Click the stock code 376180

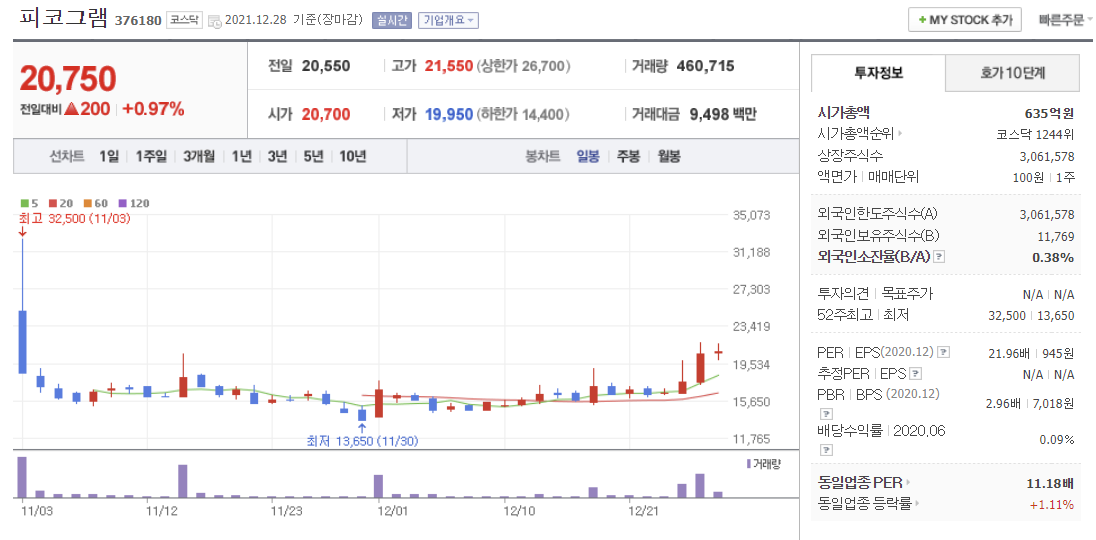137,20
